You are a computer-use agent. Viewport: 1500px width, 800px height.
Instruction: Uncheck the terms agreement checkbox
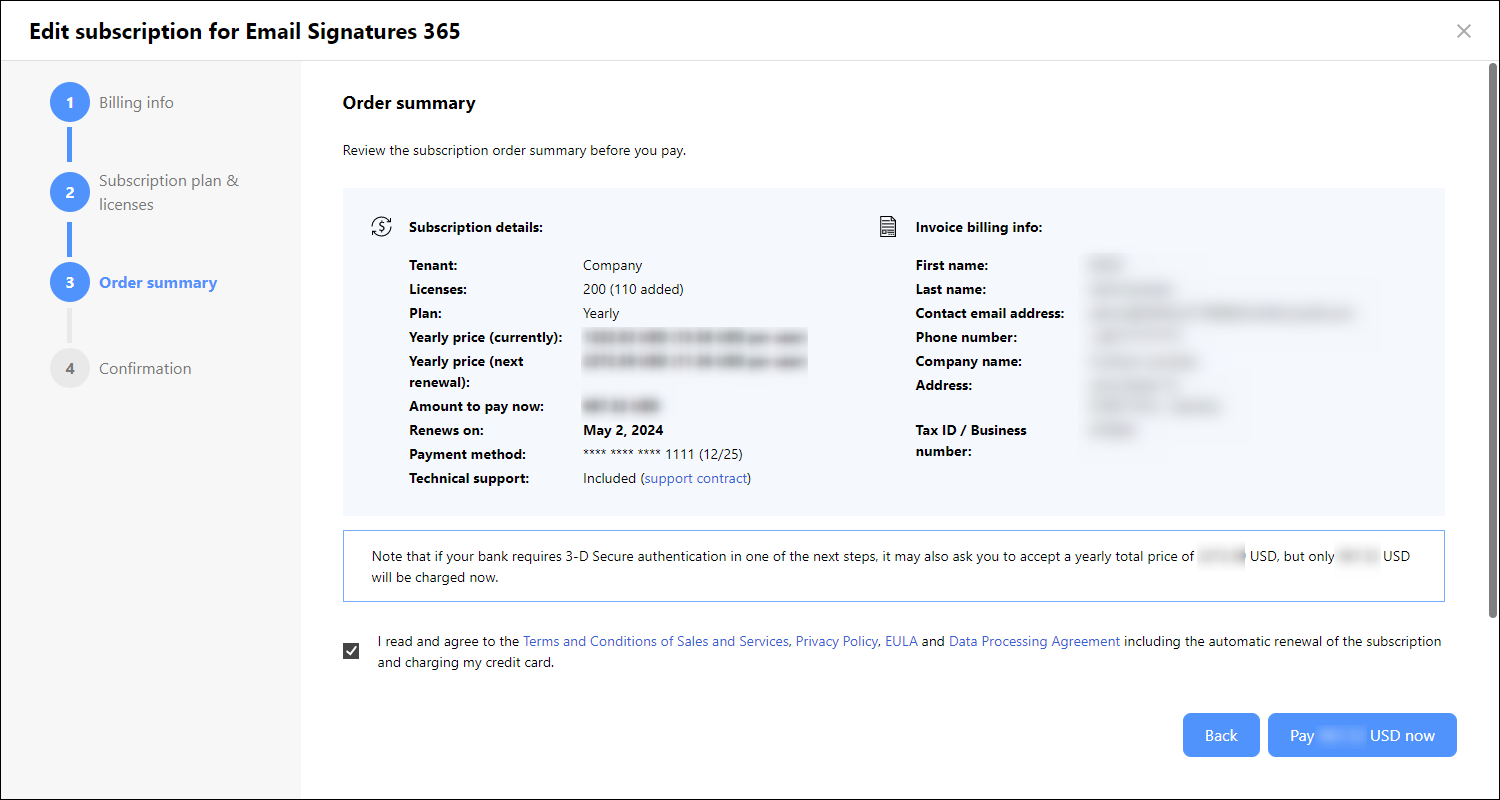click(351, 651)
